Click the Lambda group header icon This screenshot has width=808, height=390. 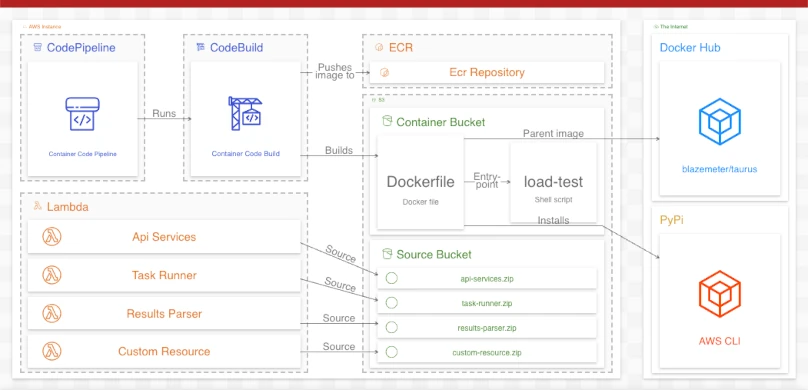[x=38, y=206]
